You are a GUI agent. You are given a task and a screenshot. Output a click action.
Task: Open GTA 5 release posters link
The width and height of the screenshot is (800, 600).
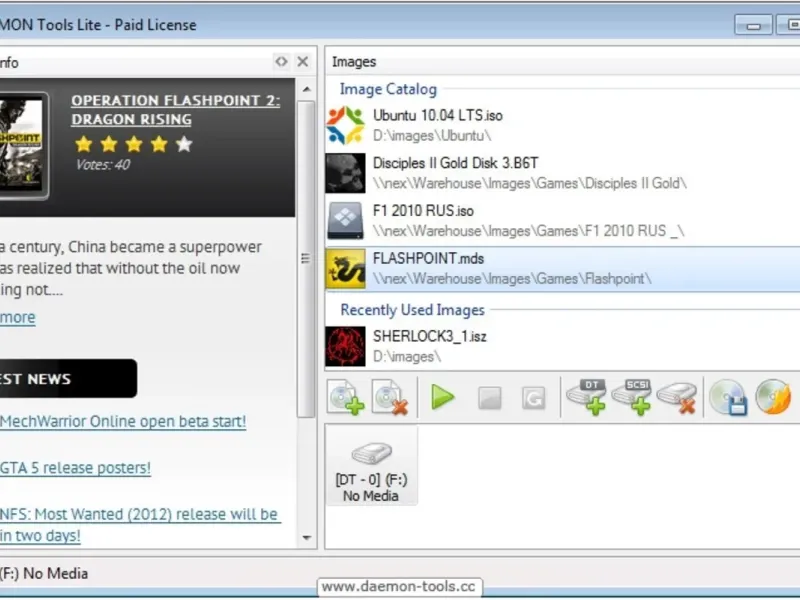(x=76, y=468)
